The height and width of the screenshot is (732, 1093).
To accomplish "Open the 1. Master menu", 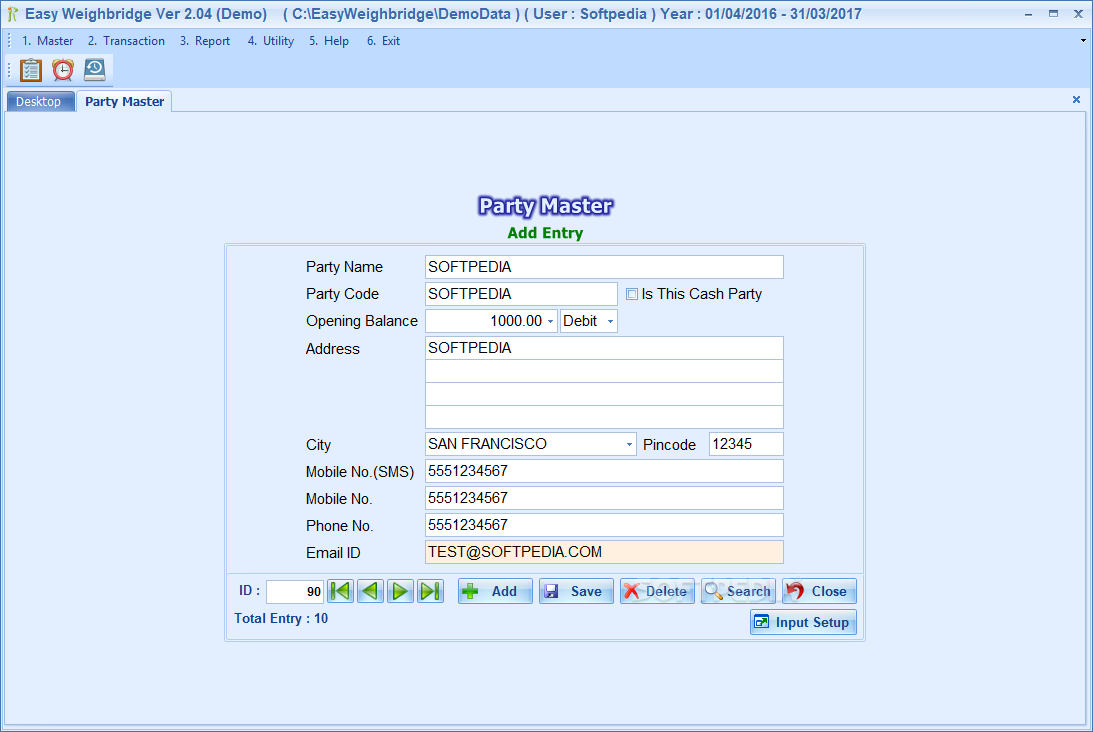I will [47, 41].
